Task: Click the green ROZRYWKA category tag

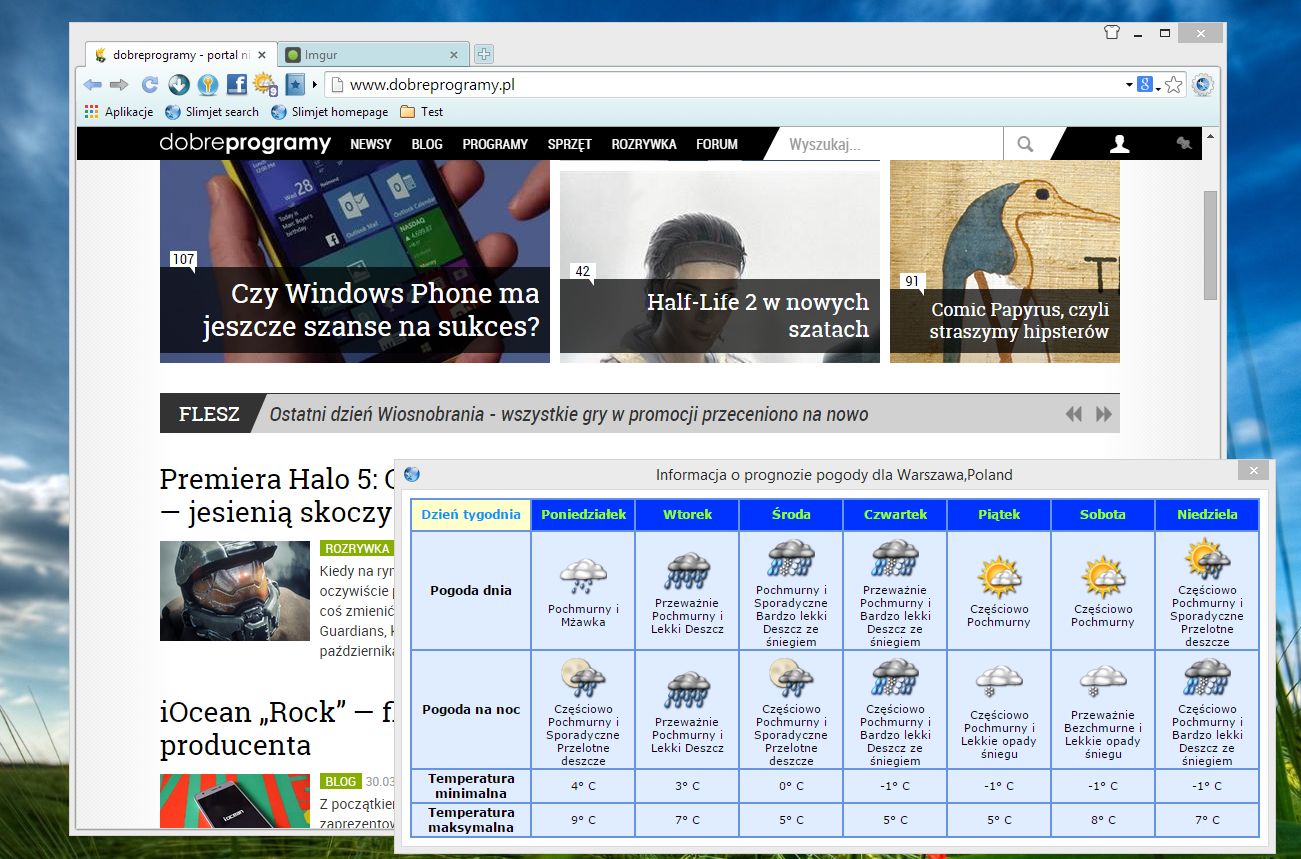Action: click(357, 549)
